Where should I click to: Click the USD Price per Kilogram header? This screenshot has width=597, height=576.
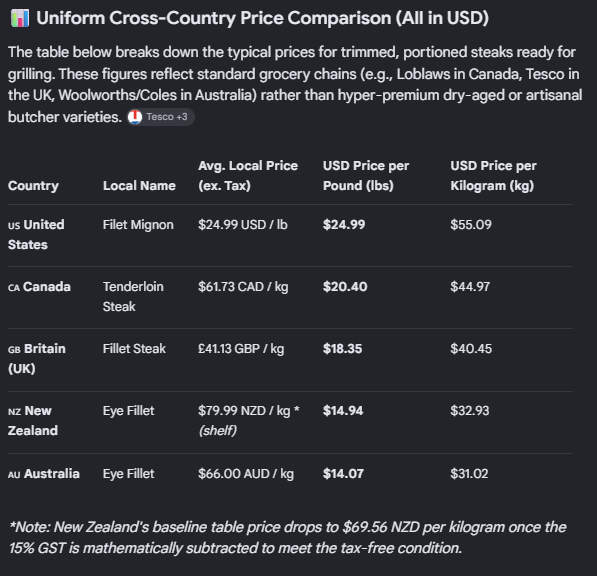pyautogui.click(x=493, y=176)
